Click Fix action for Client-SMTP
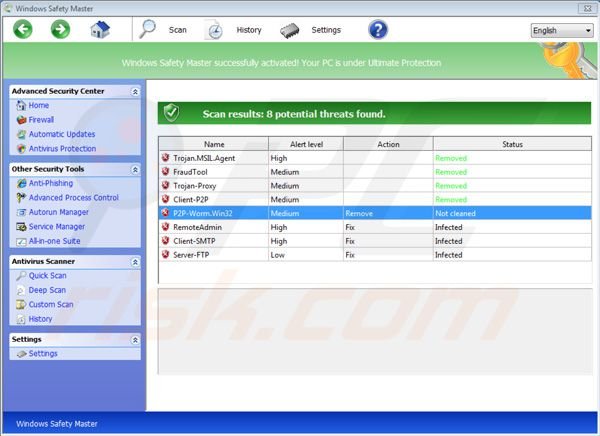The width and height of the screenshot is (600, 436). click(x=350, y=241)
